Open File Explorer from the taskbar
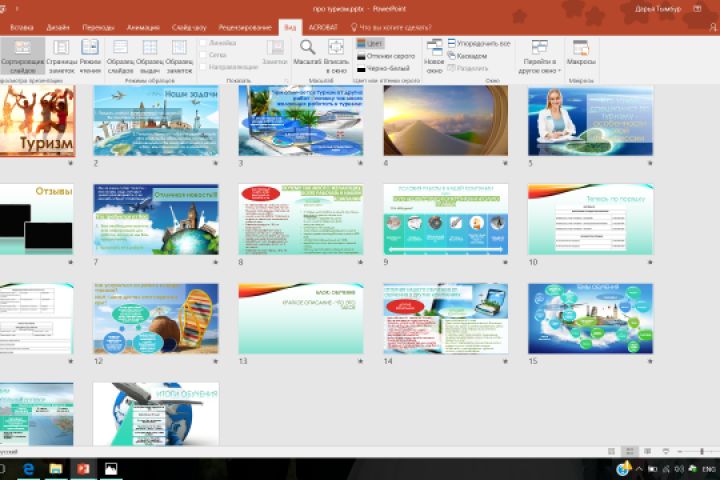Viewport: 720px width, 480px height. 56,469
